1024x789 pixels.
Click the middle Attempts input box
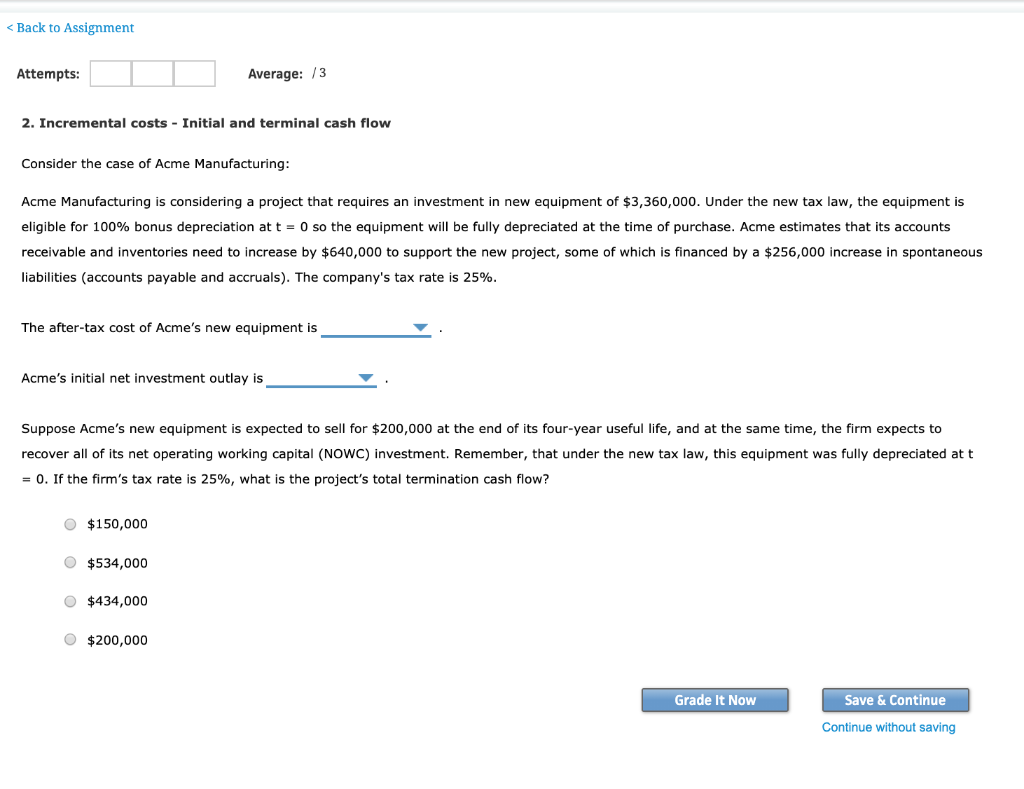(152, 73)
